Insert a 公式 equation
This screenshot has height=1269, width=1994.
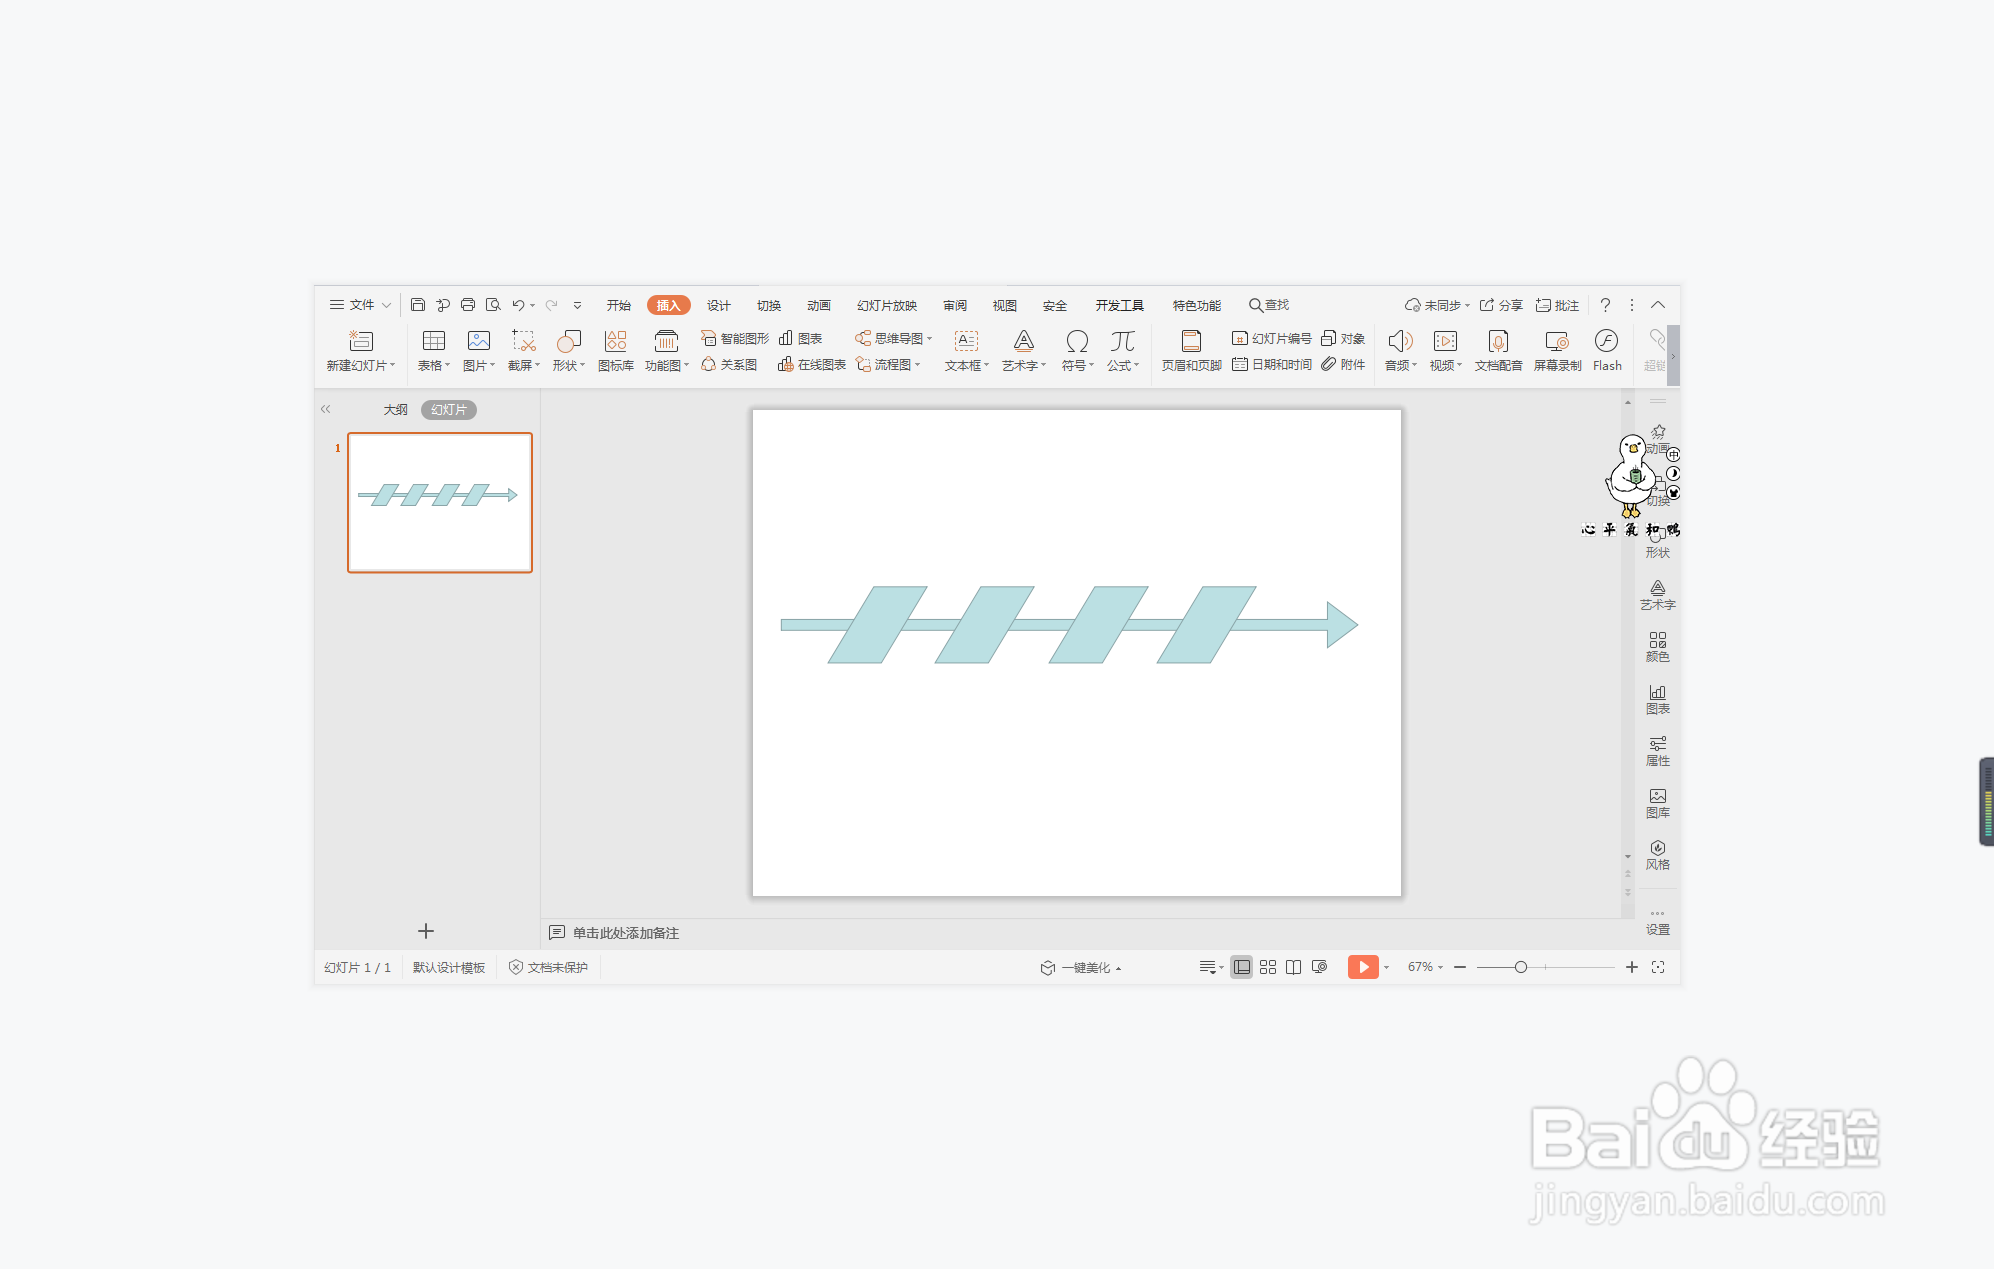pyautogui.click(x=1123, y=351)
